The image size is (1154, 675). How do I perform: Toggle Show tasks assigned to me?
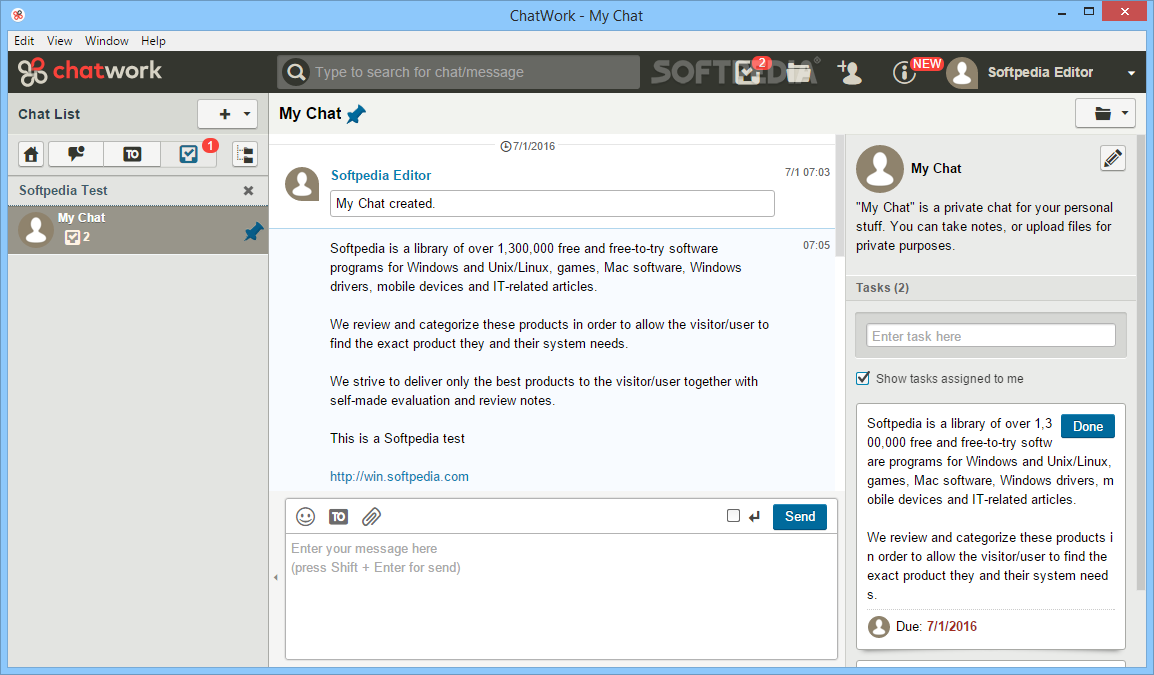click(x=863, y=378)
